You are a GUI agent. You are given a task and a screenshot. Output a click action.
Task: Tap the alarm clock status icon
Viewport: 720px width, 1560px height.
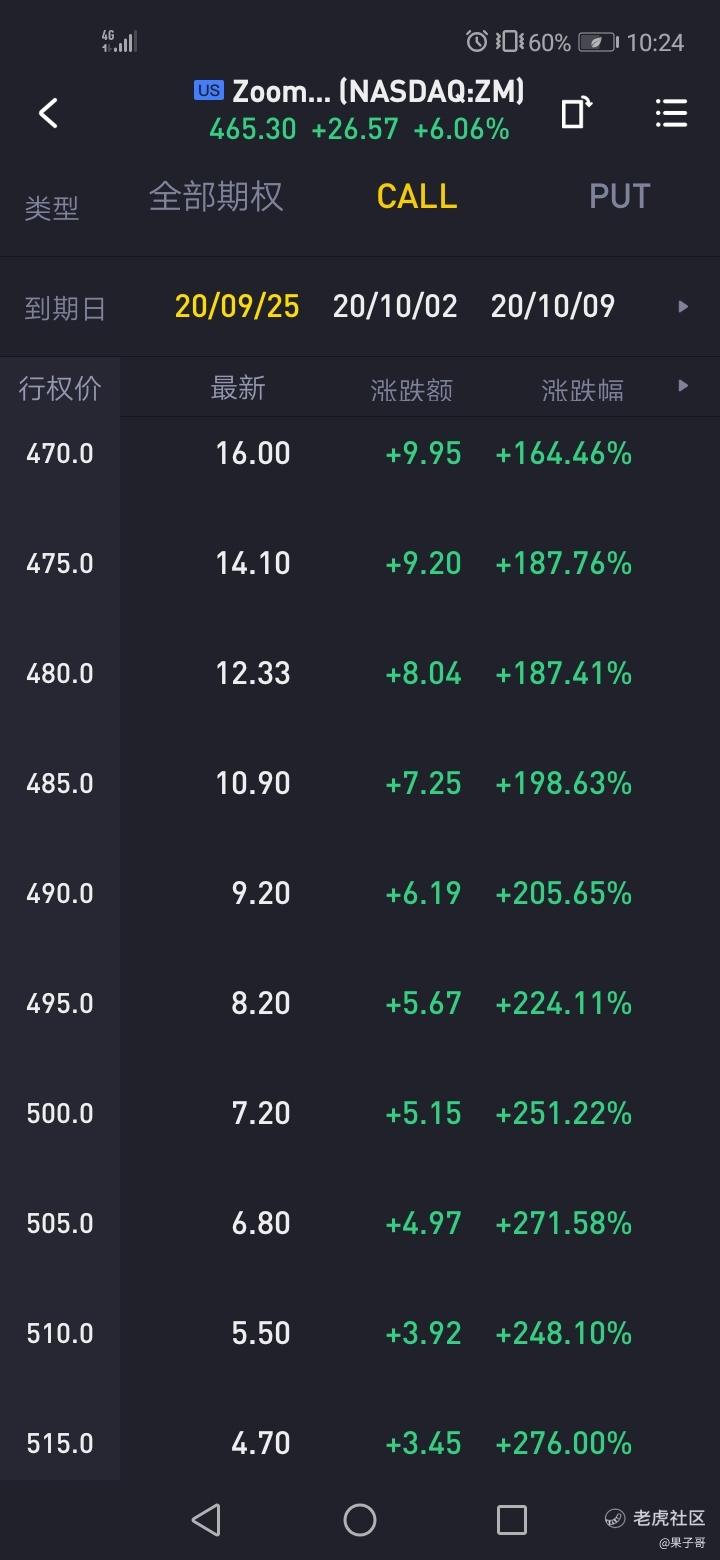pyautogui.click(x=477, y=42)
